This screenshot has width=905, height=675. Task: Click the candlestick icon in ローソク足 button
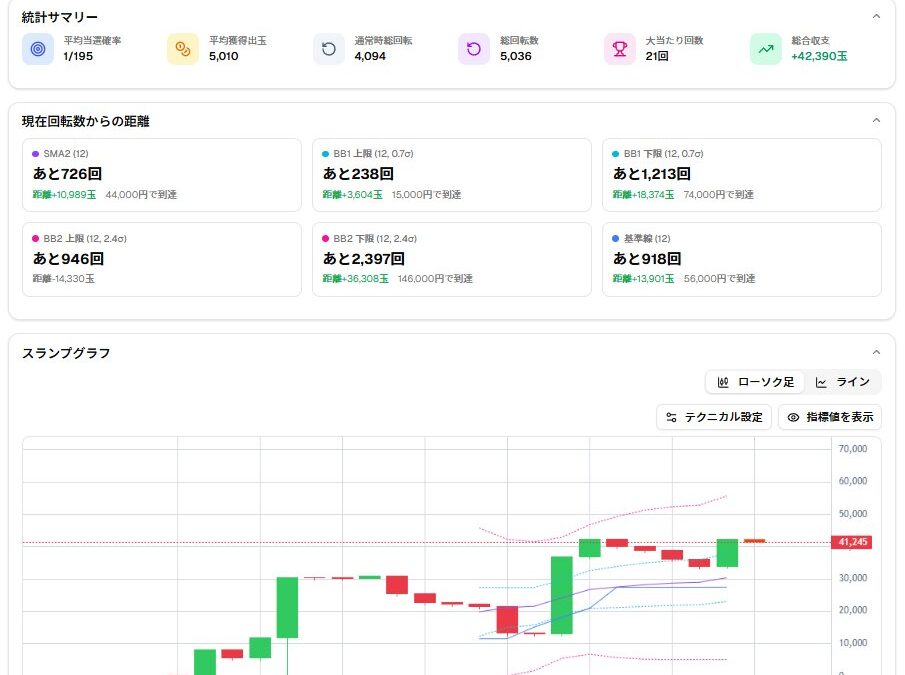point(723,382)
